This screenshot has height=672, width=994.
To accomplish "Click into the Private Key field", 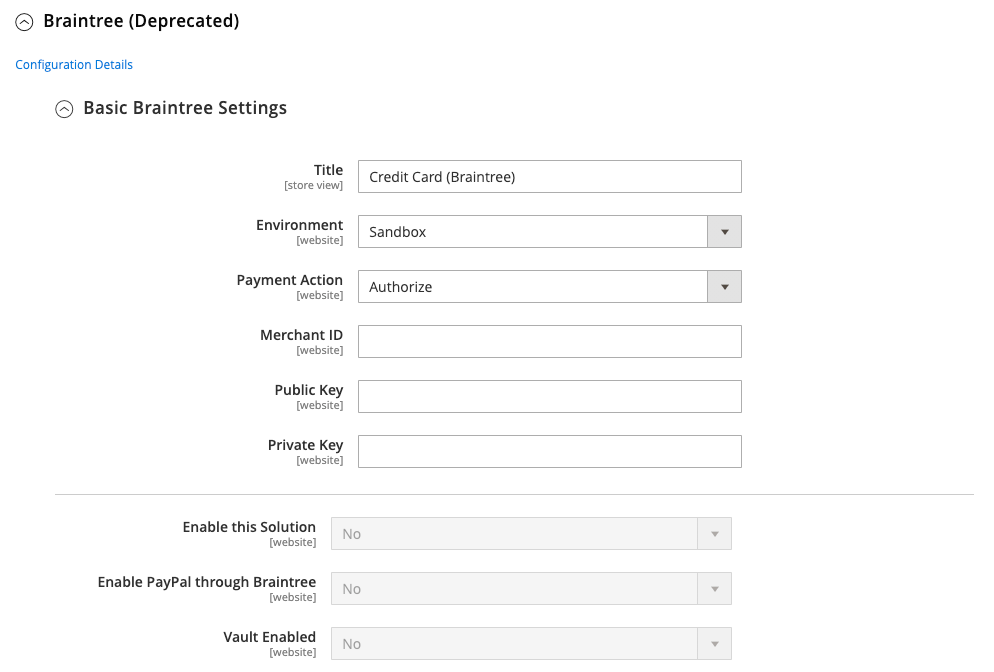I will tap(550, 452).
